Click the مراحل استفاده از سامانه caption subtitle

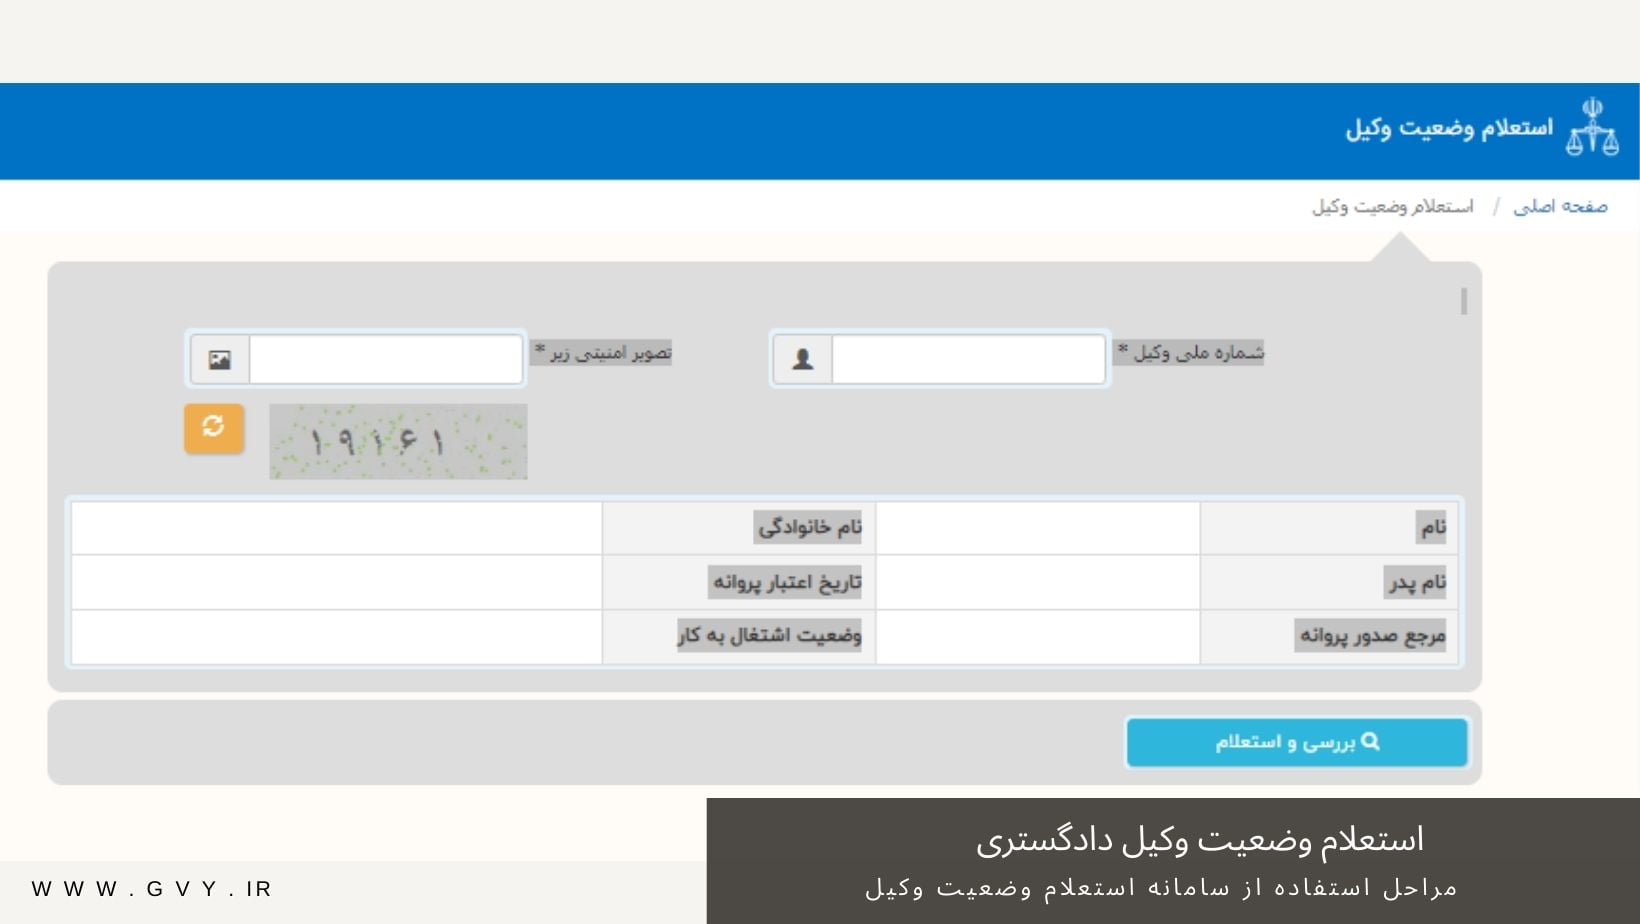tap(1161, 887)
